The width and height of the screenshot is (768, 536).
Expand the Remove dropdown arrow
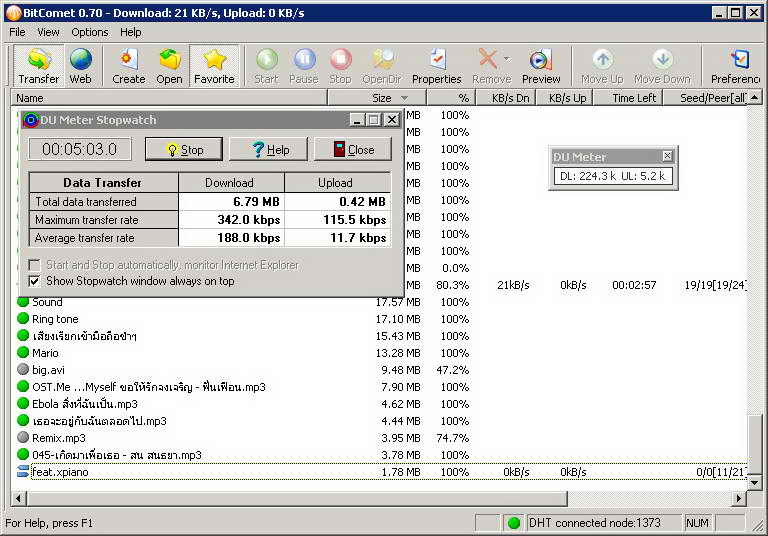click(x=507, y=59)
